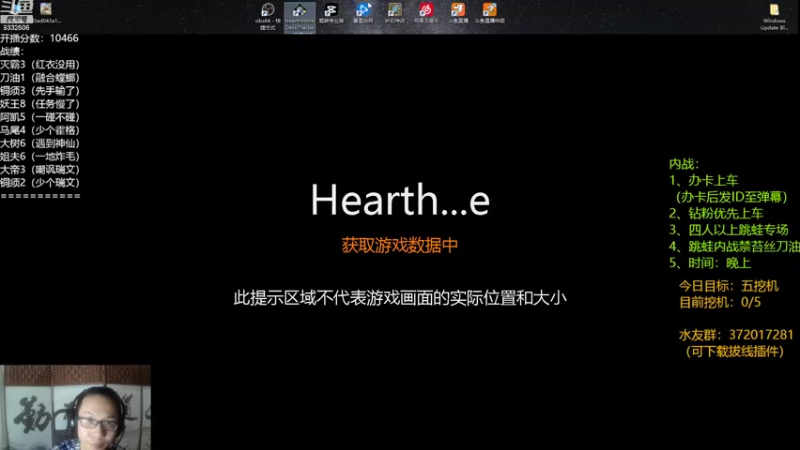800x450 pixels.
Task: Click the 目前挖机: 0/5 progress text
Action: pyautogui.click(x=720, y=303)
